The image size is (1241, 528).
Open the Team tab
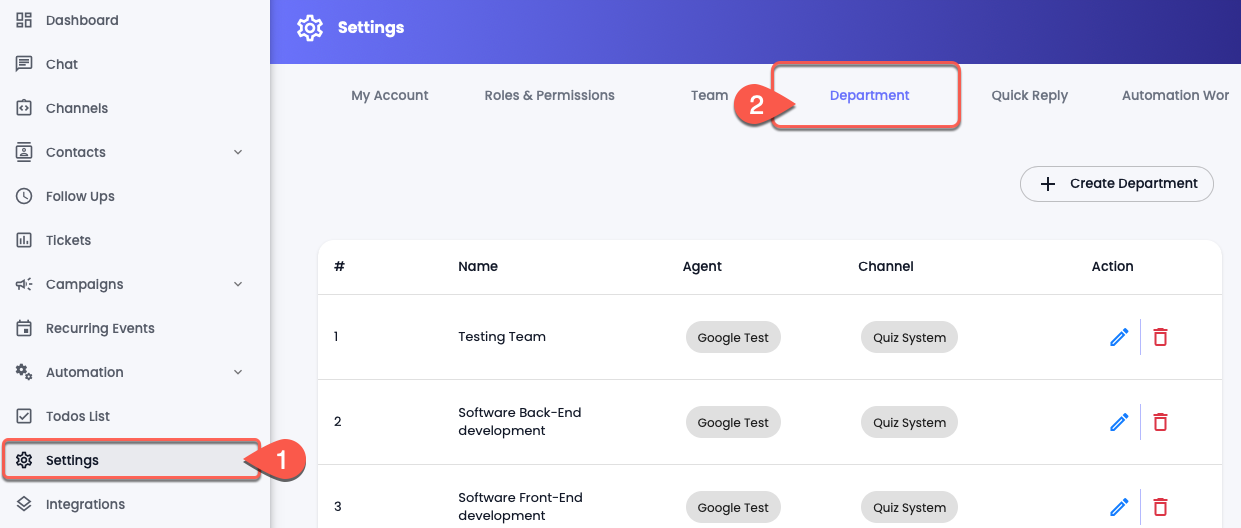[709, 96]
